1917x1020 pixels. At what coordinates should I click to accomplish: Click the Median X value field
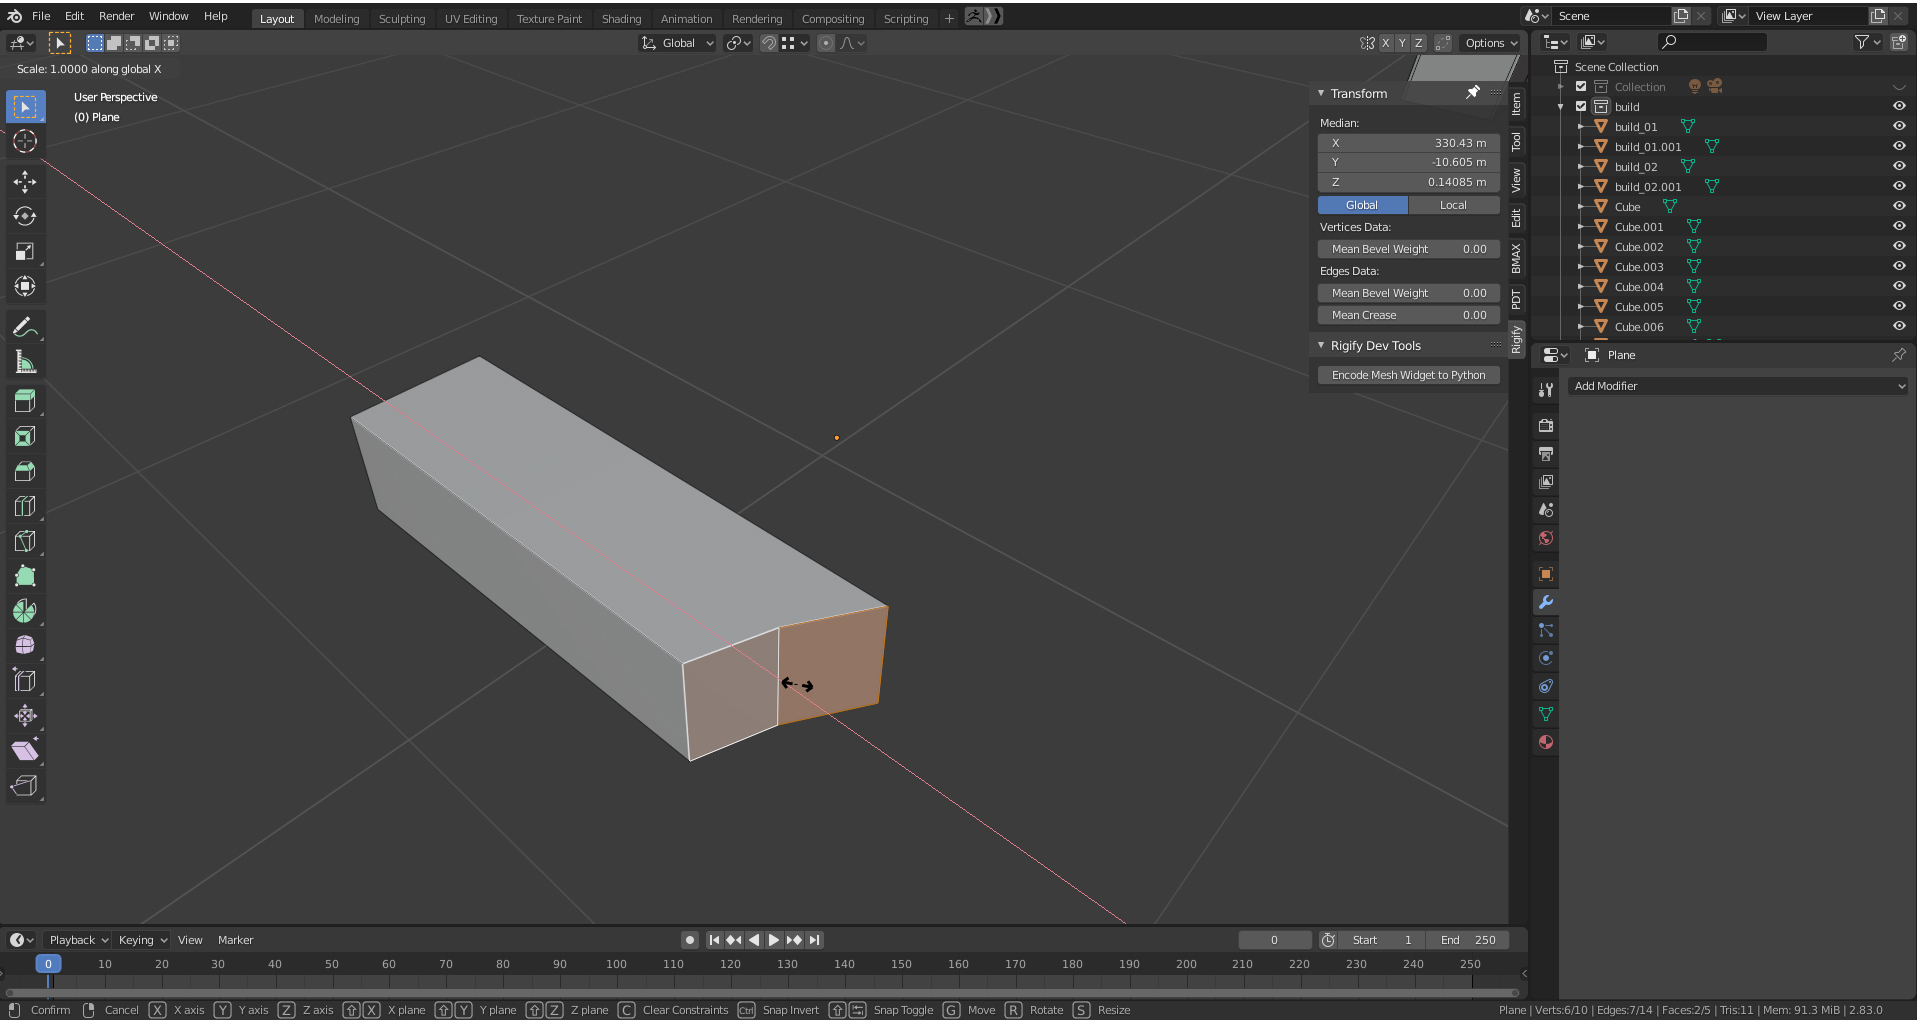[1408, 143]
